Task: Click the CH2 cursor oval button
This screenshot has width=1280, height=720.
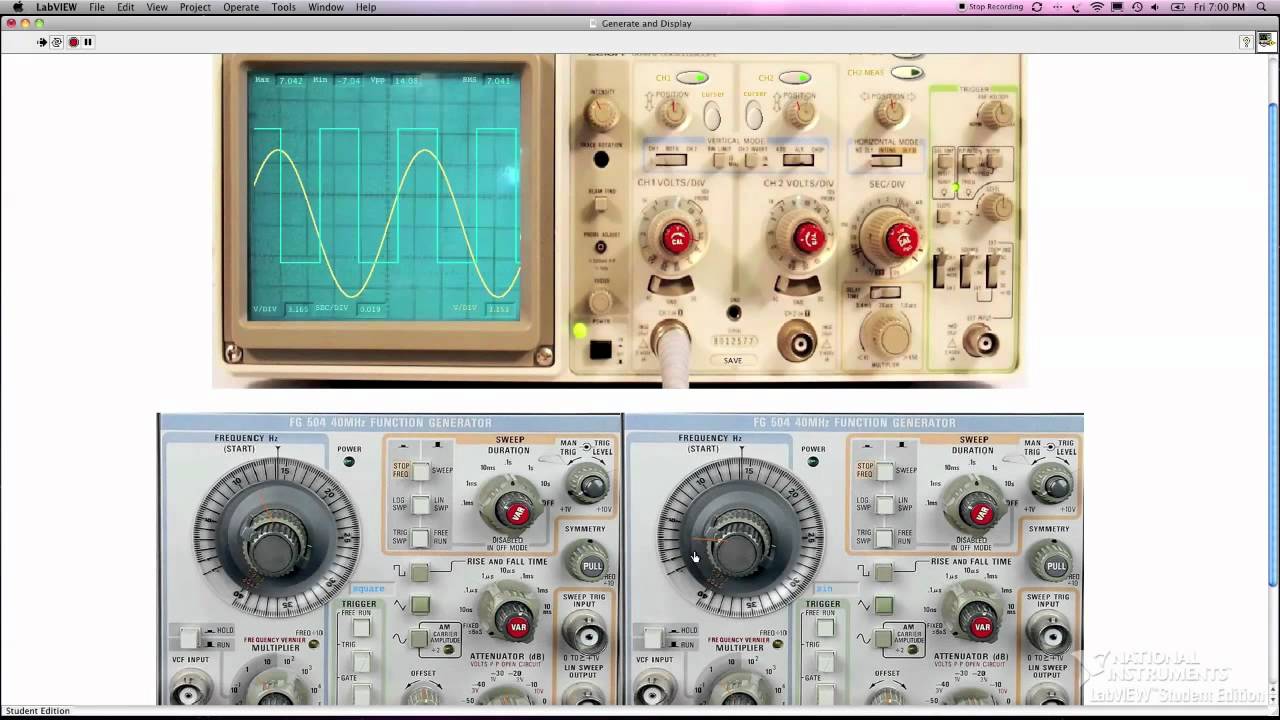Action: coord(754,117)
